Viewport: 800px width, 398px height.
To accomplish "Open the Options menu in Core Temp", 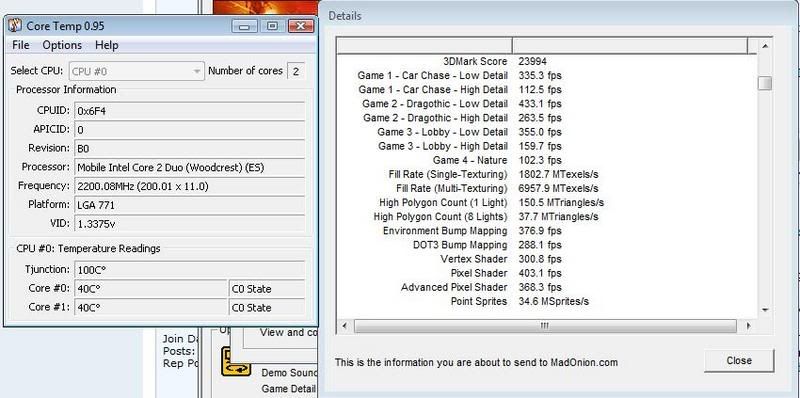I will 62,45.
